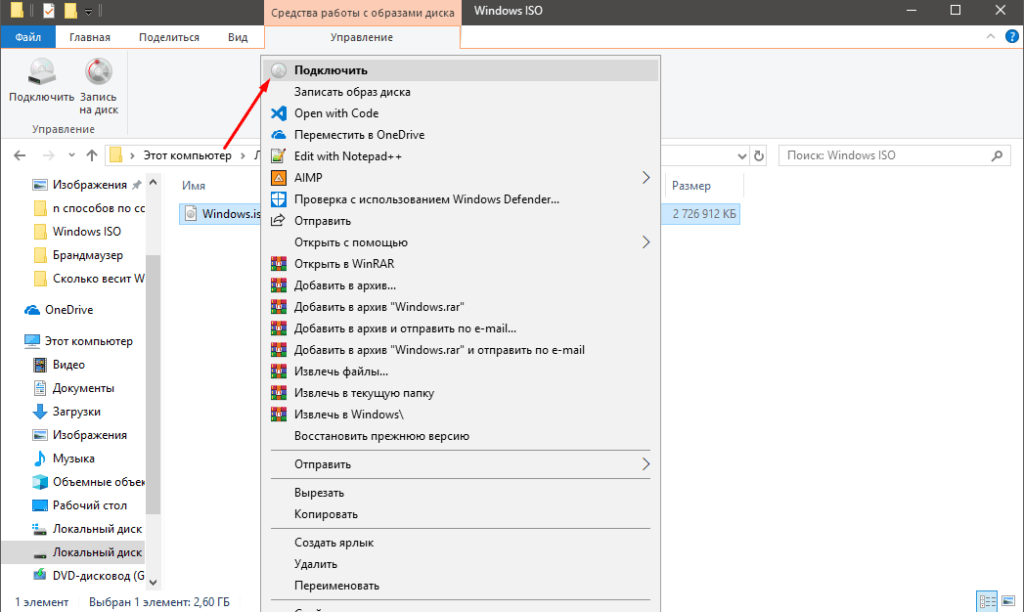Click the Файл blue button
The height and width of the screenshot is (612, 1024).
[x=28, y=37]
